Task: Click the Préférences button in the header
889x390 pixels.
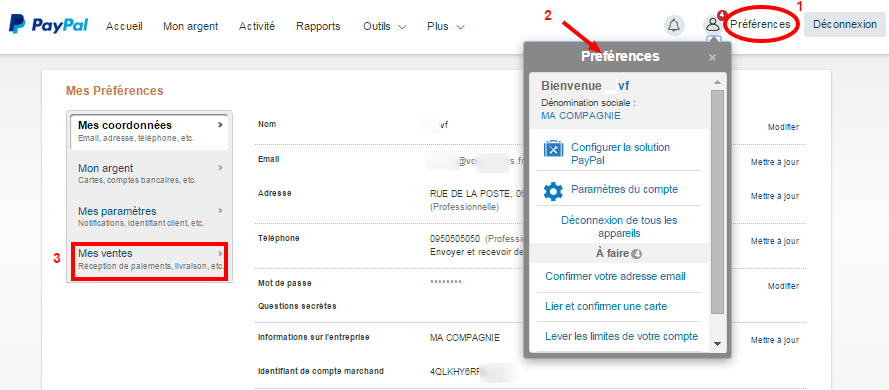Action: (x=760, y=24)
